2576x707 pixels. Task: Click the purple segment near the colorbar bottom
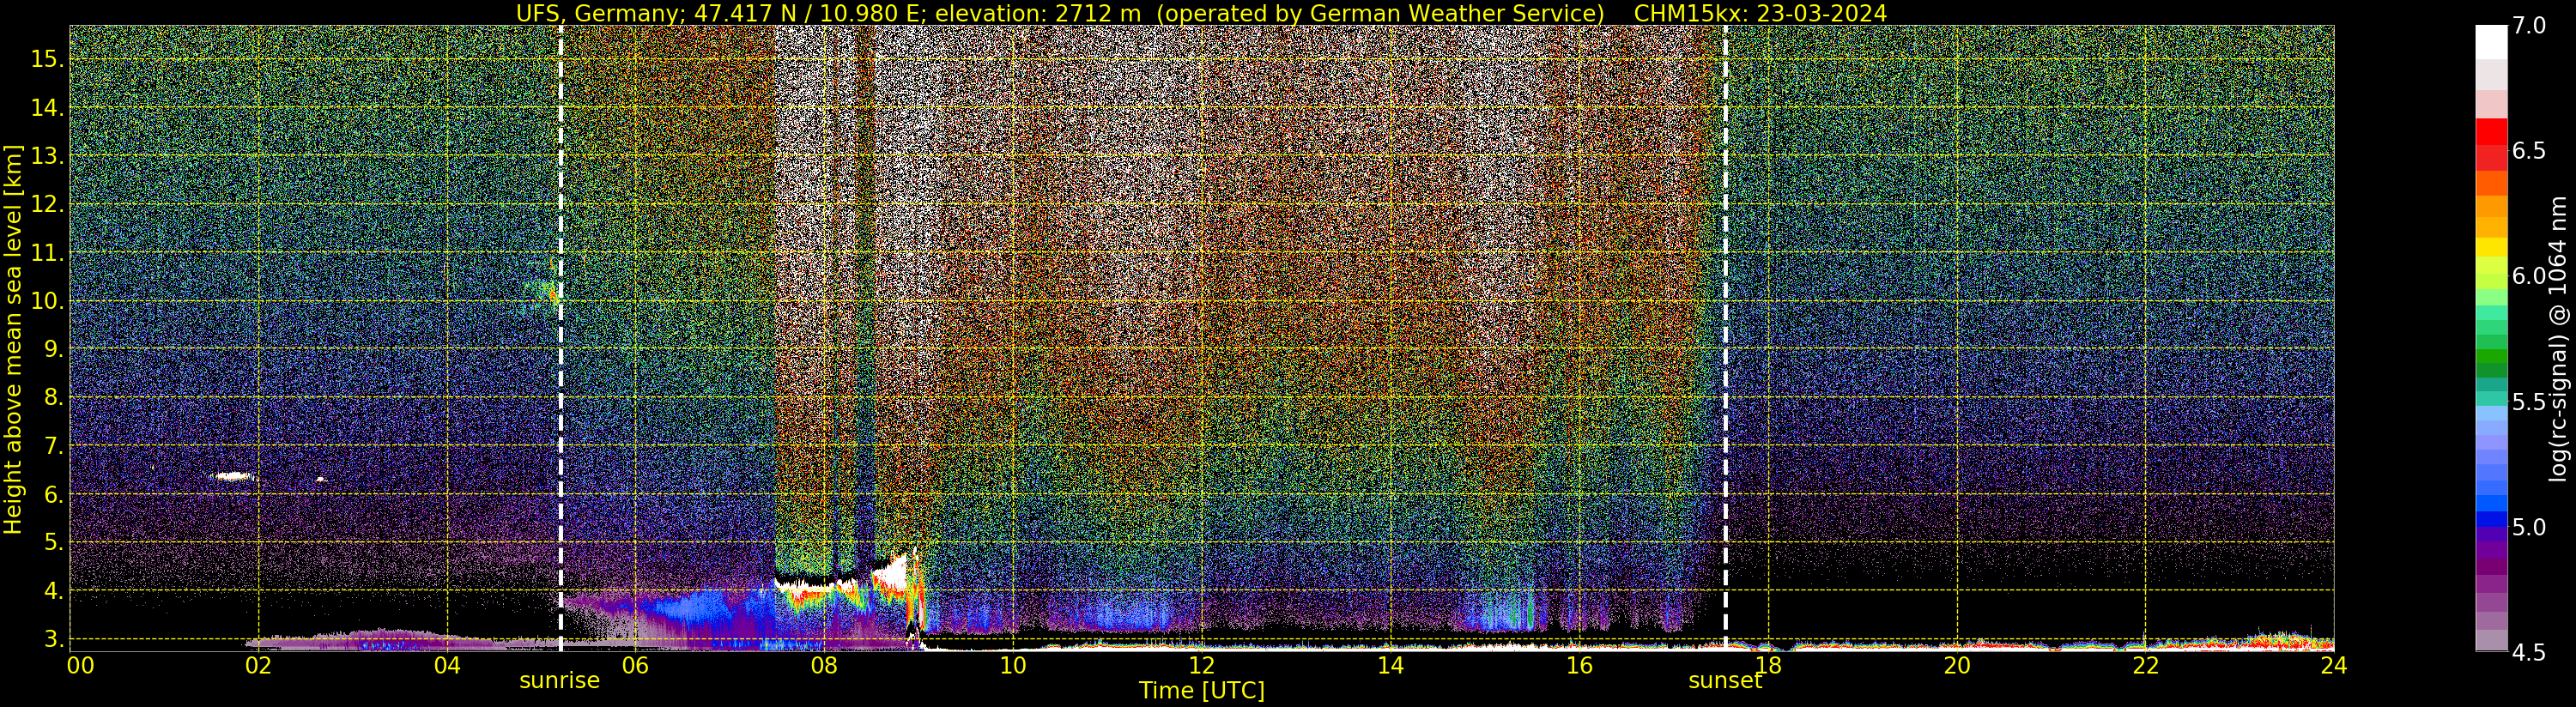(x=2491, y=585)
